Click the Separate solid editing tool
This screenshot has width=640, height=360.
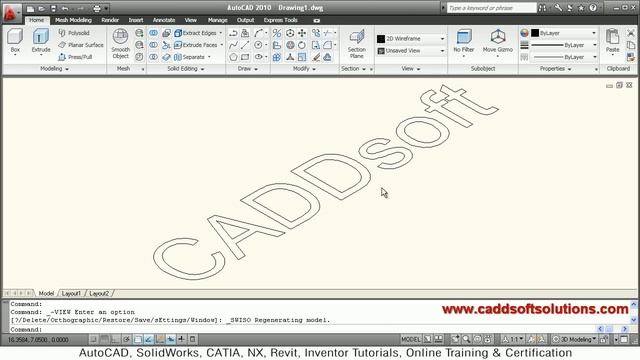coord(192,57)
